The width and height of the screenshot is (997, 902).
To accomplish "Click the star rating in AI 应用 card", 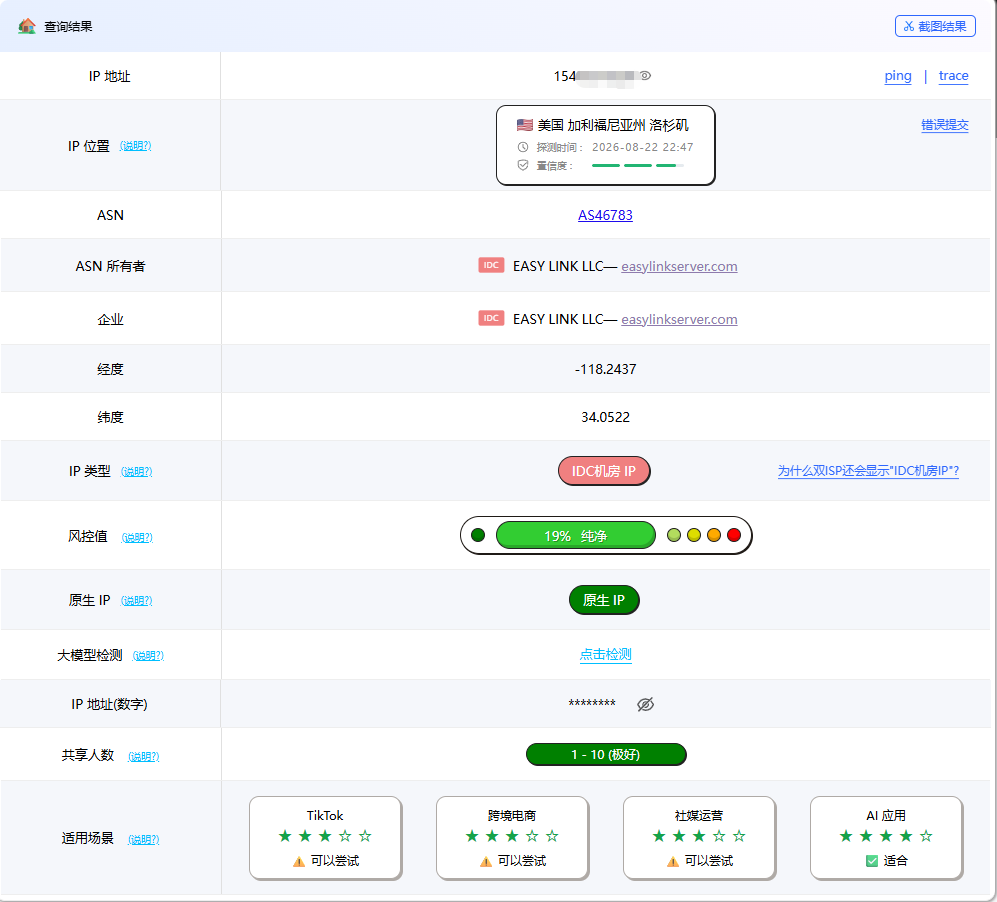I will [x=886, y=836].
